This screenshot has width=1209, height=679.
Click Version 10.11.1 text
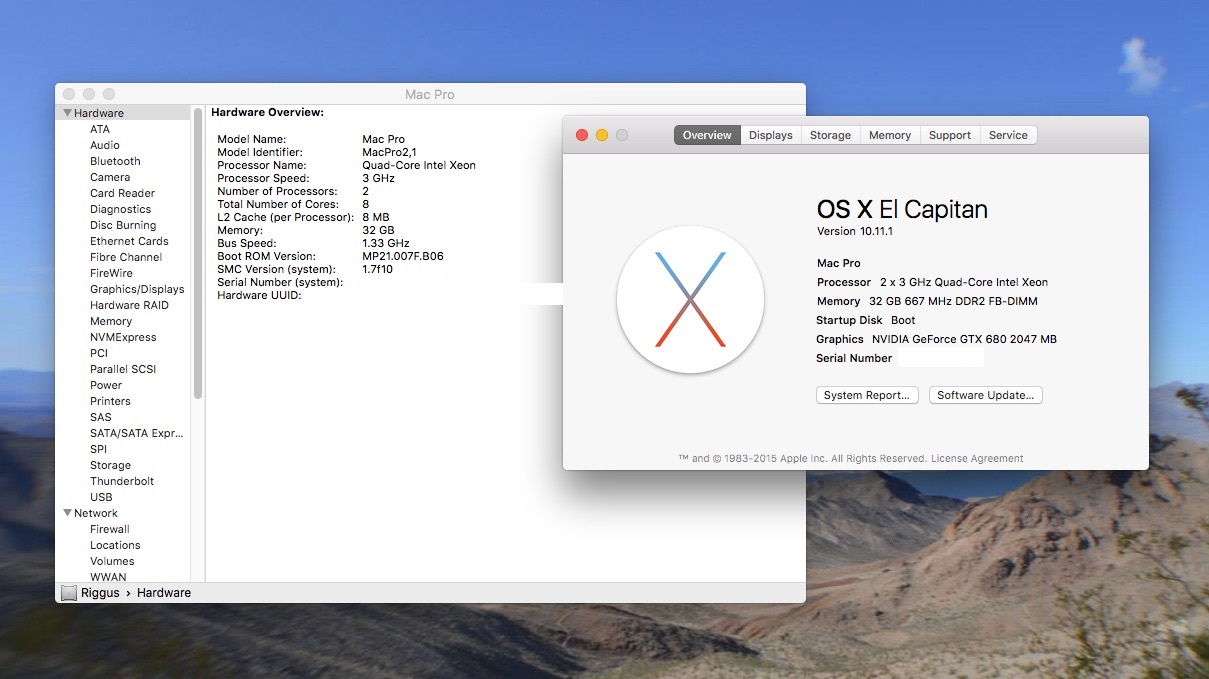point(856,231)
